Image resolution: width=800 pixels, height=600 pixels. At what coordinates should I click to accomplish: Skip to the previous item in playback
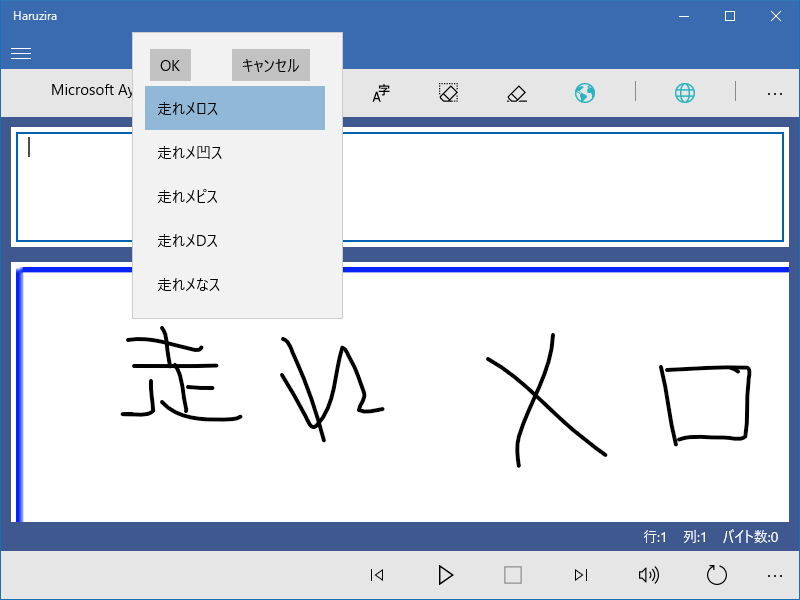[377, 575]
